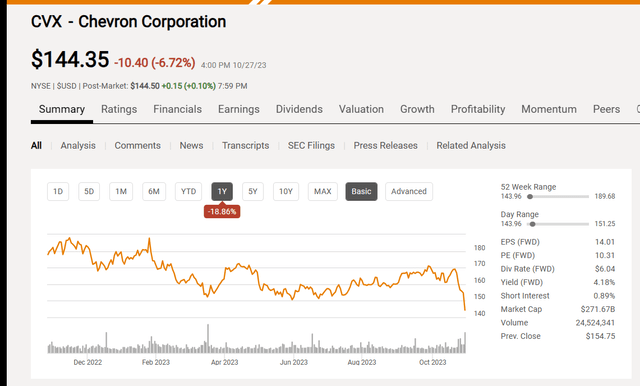The width and height of the screenshot is (640, 386).
Task: Click the Short Interest label
Action: pyautogui.click(x=525, y=296)
